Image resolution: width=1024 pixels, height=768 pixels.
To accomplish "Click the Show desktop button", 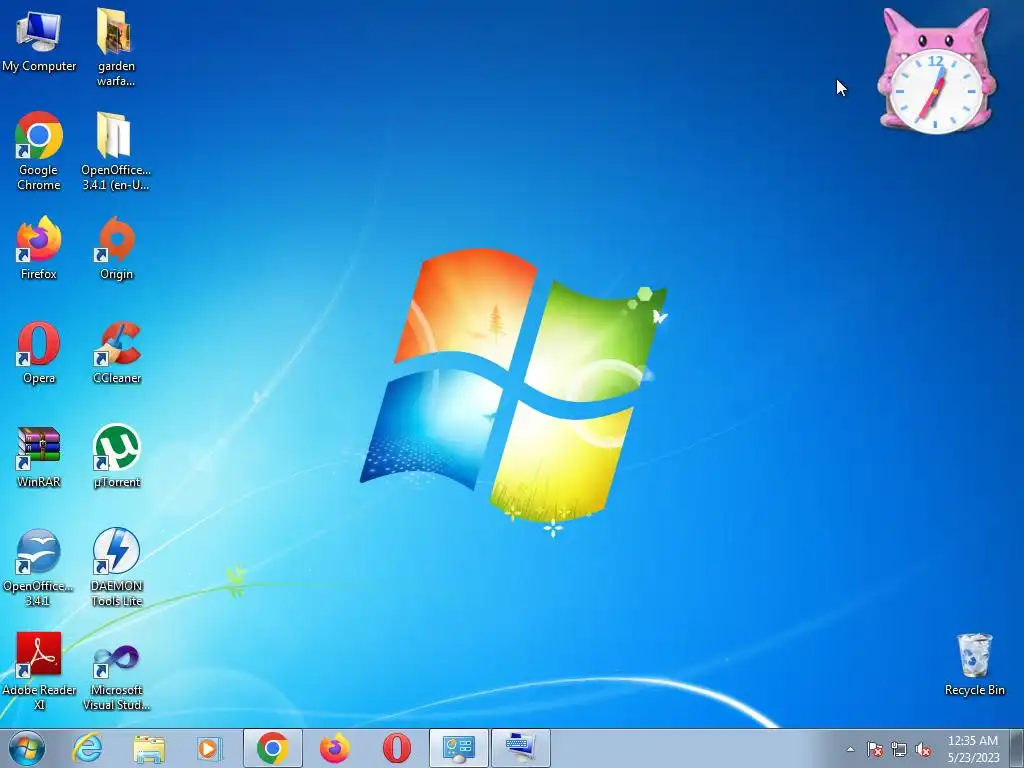I will [1017, 748].
